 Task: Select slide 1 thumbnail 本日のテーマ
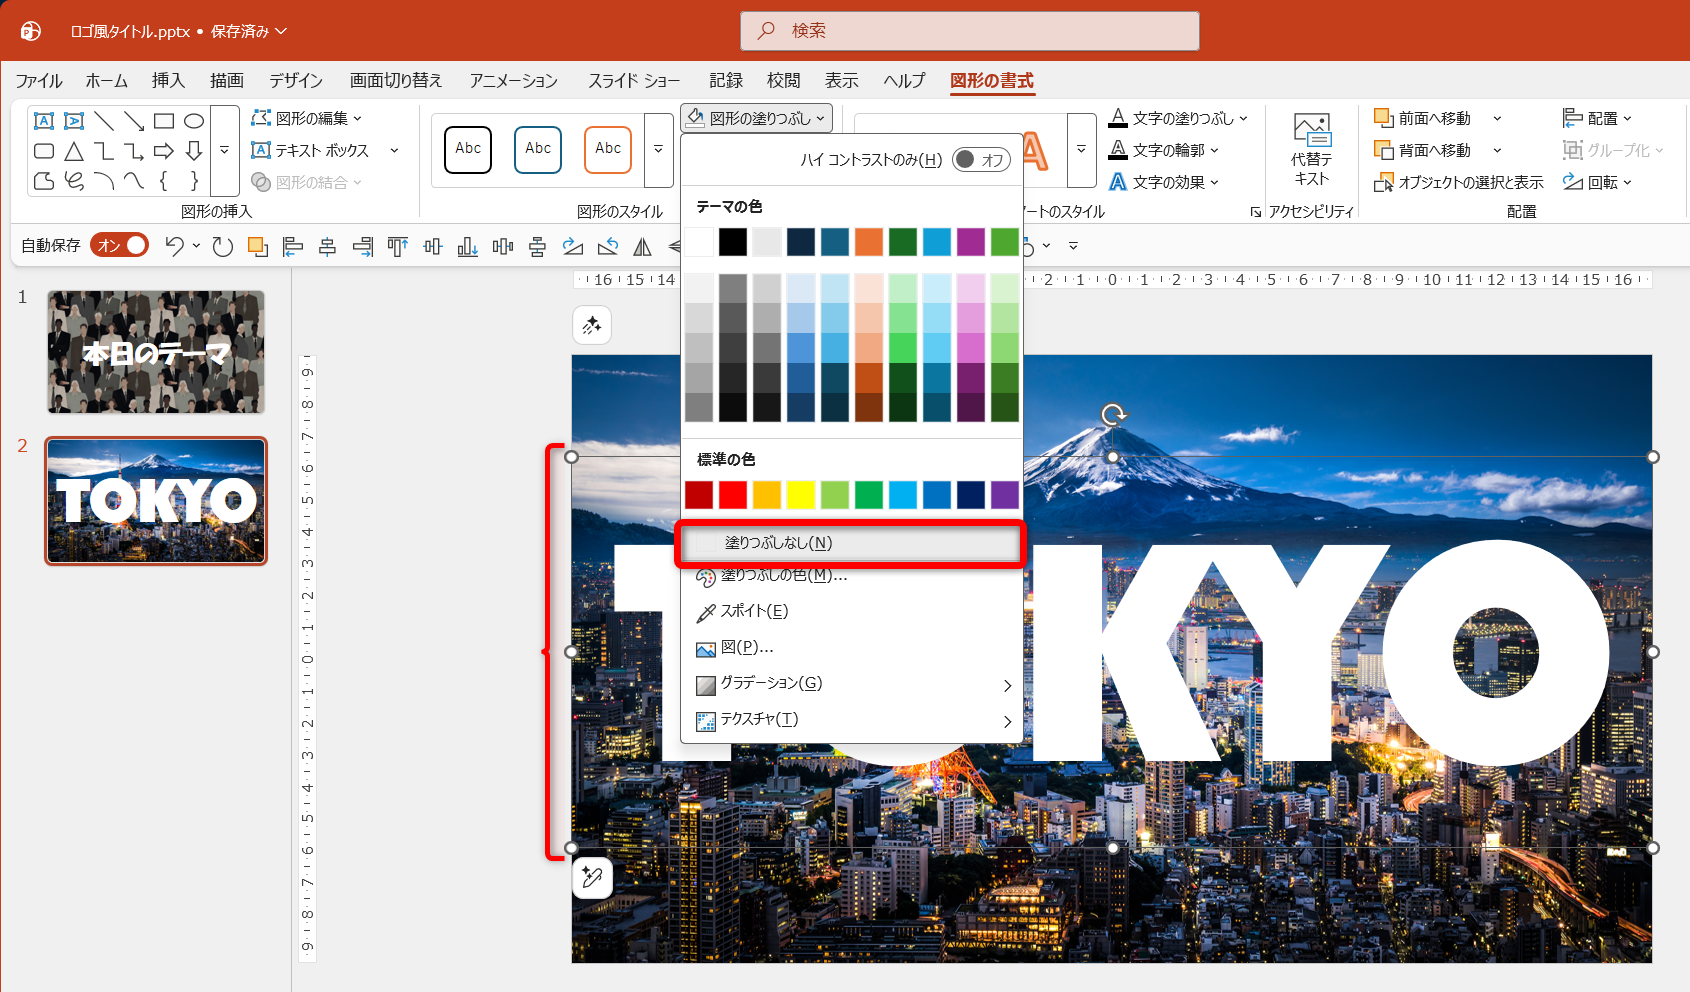(156, 352)
